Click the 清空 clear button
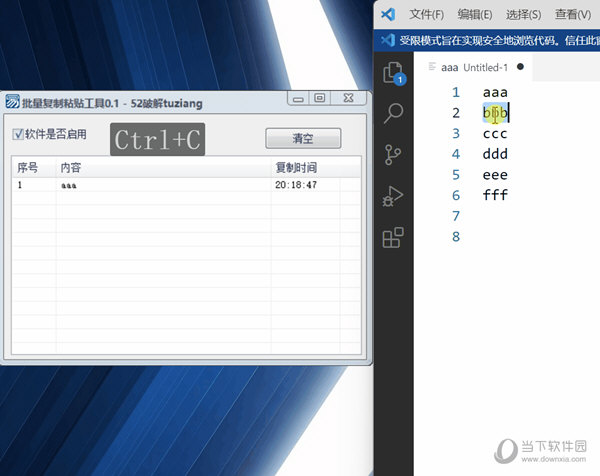The width and height of the screenshot is (600, 476). click(x=303, y=138)
